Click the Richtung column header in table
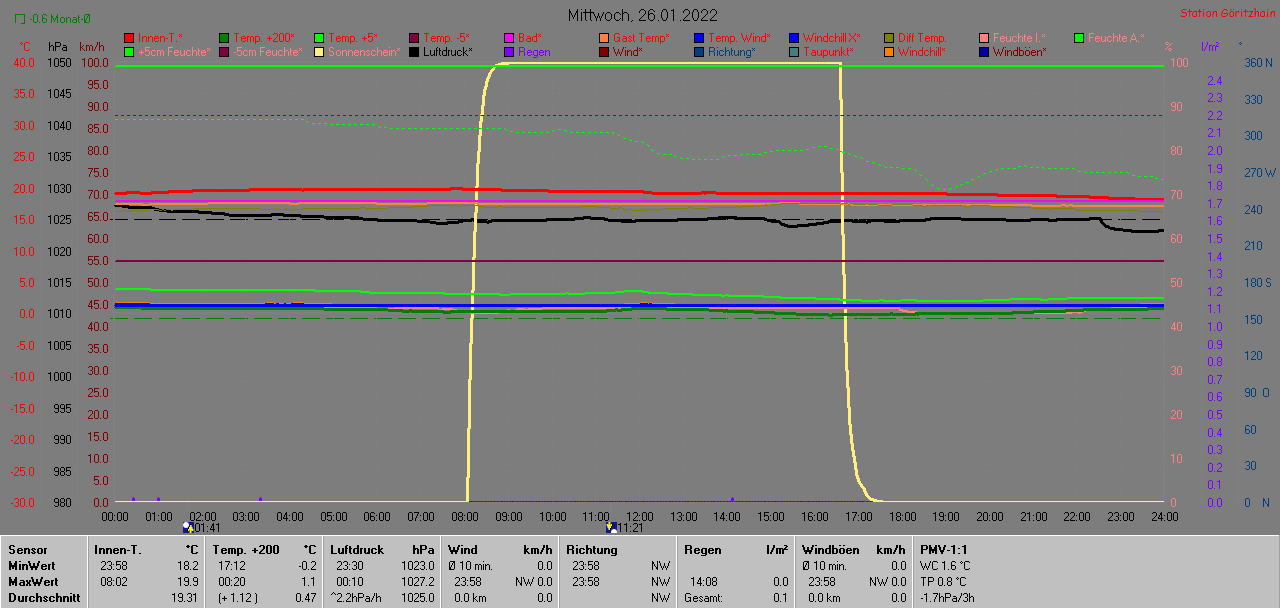Image resolution: width=1280 pixels, height=608 pixels. coord(592,549)
